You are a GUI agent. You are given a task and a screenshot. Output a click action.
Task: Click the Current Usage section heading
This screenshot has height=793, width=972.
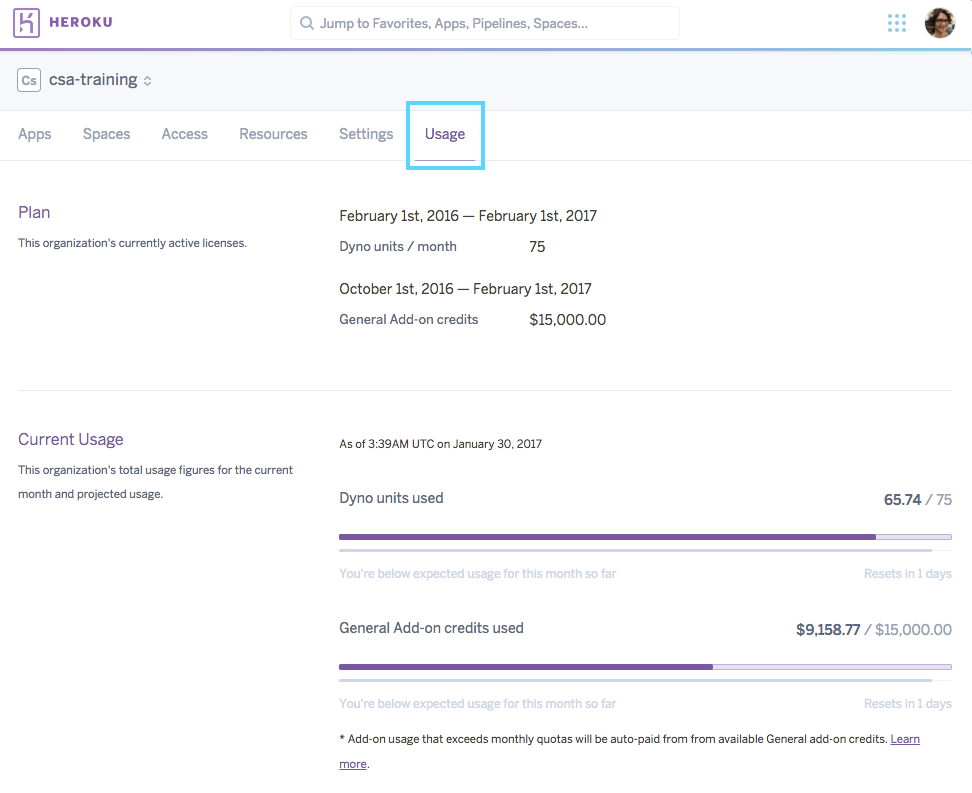tap(71, 440)
